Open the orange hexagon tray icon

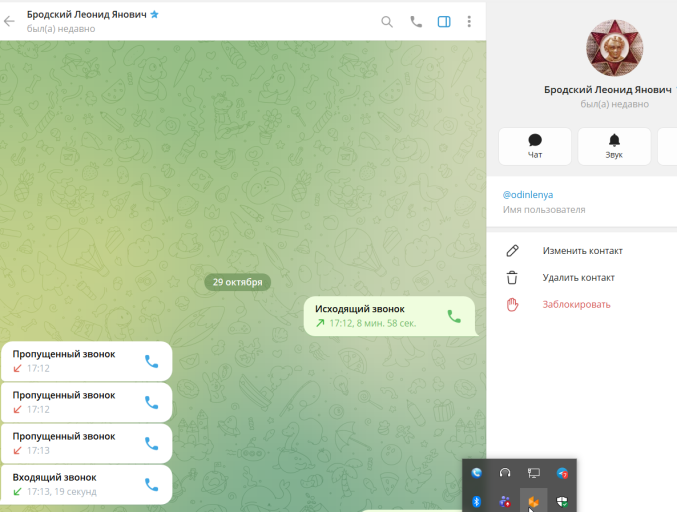[534, 501]
